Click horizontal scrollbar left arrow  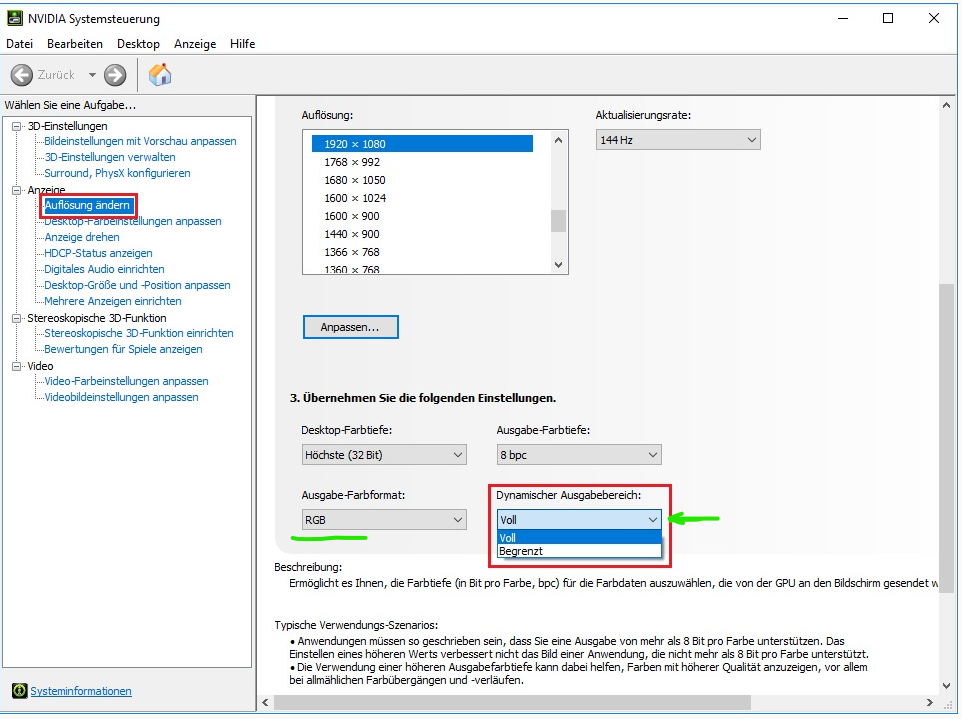(x=265, y=702)
